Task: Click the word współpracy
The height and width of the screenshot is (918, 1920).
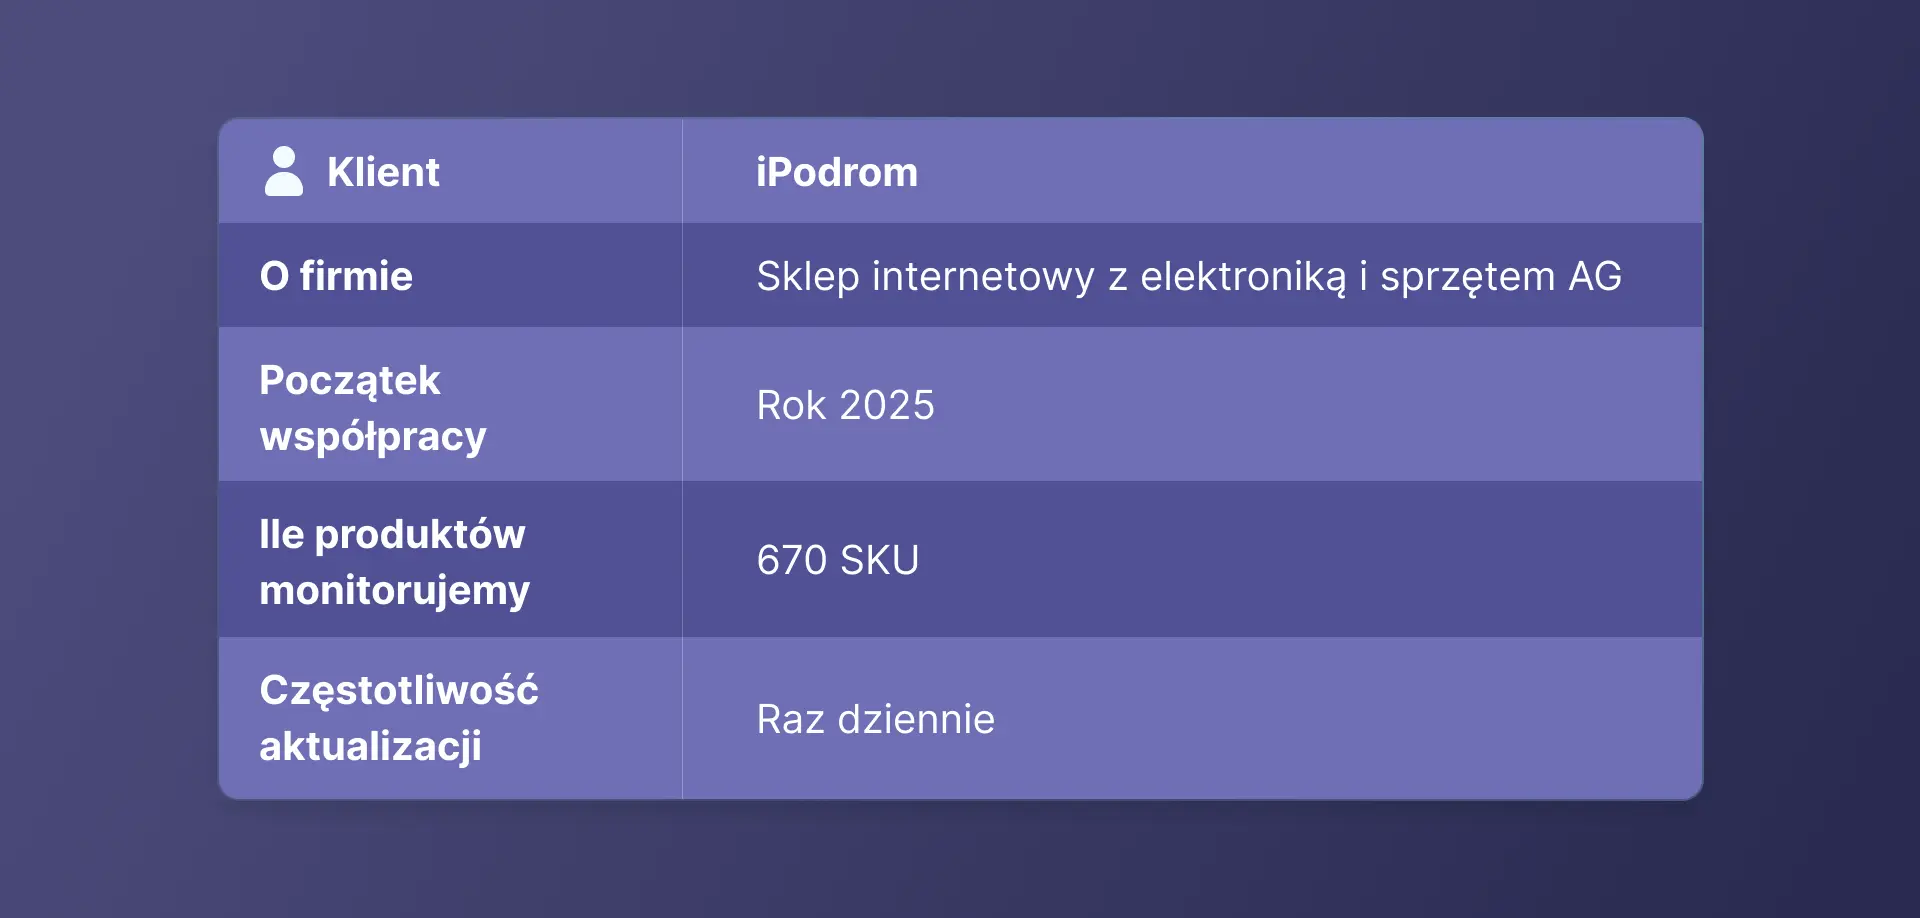Action: (x=373, y=437)
